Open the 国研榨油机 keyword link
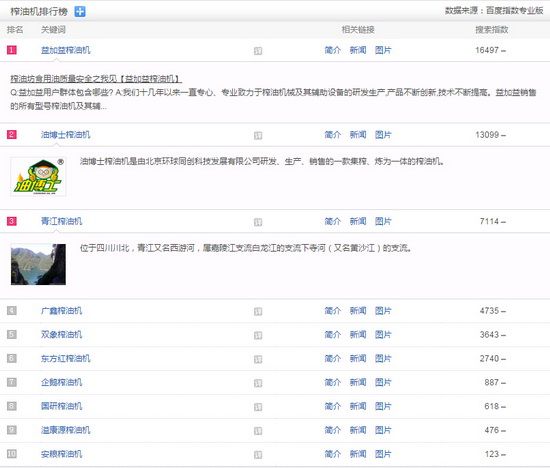 pos(61,406)
